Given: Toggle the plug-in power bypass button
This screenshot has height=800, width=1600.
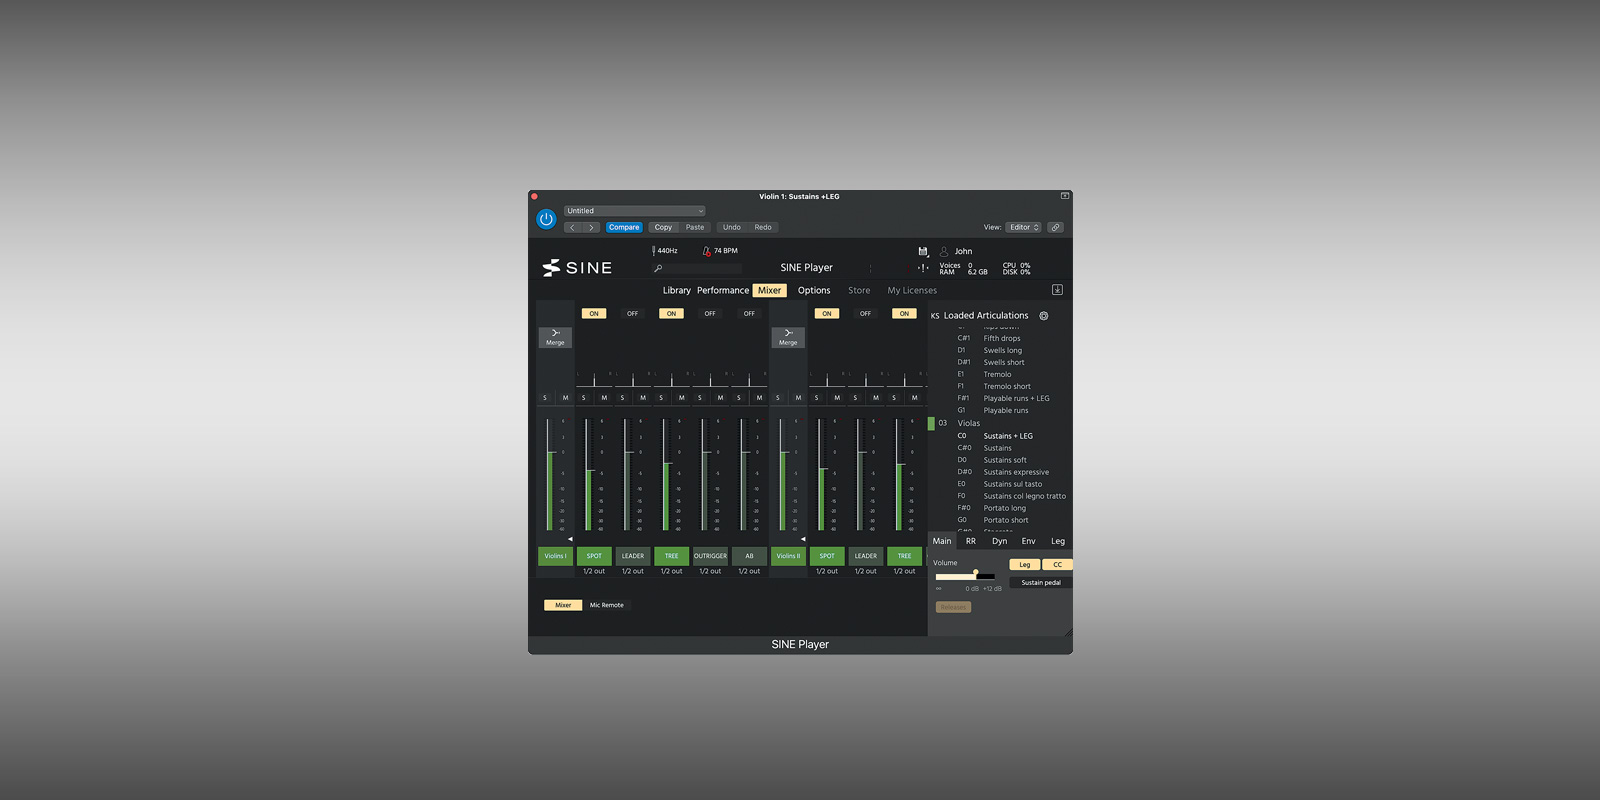Looking at the screenshot, I should 546,219.
